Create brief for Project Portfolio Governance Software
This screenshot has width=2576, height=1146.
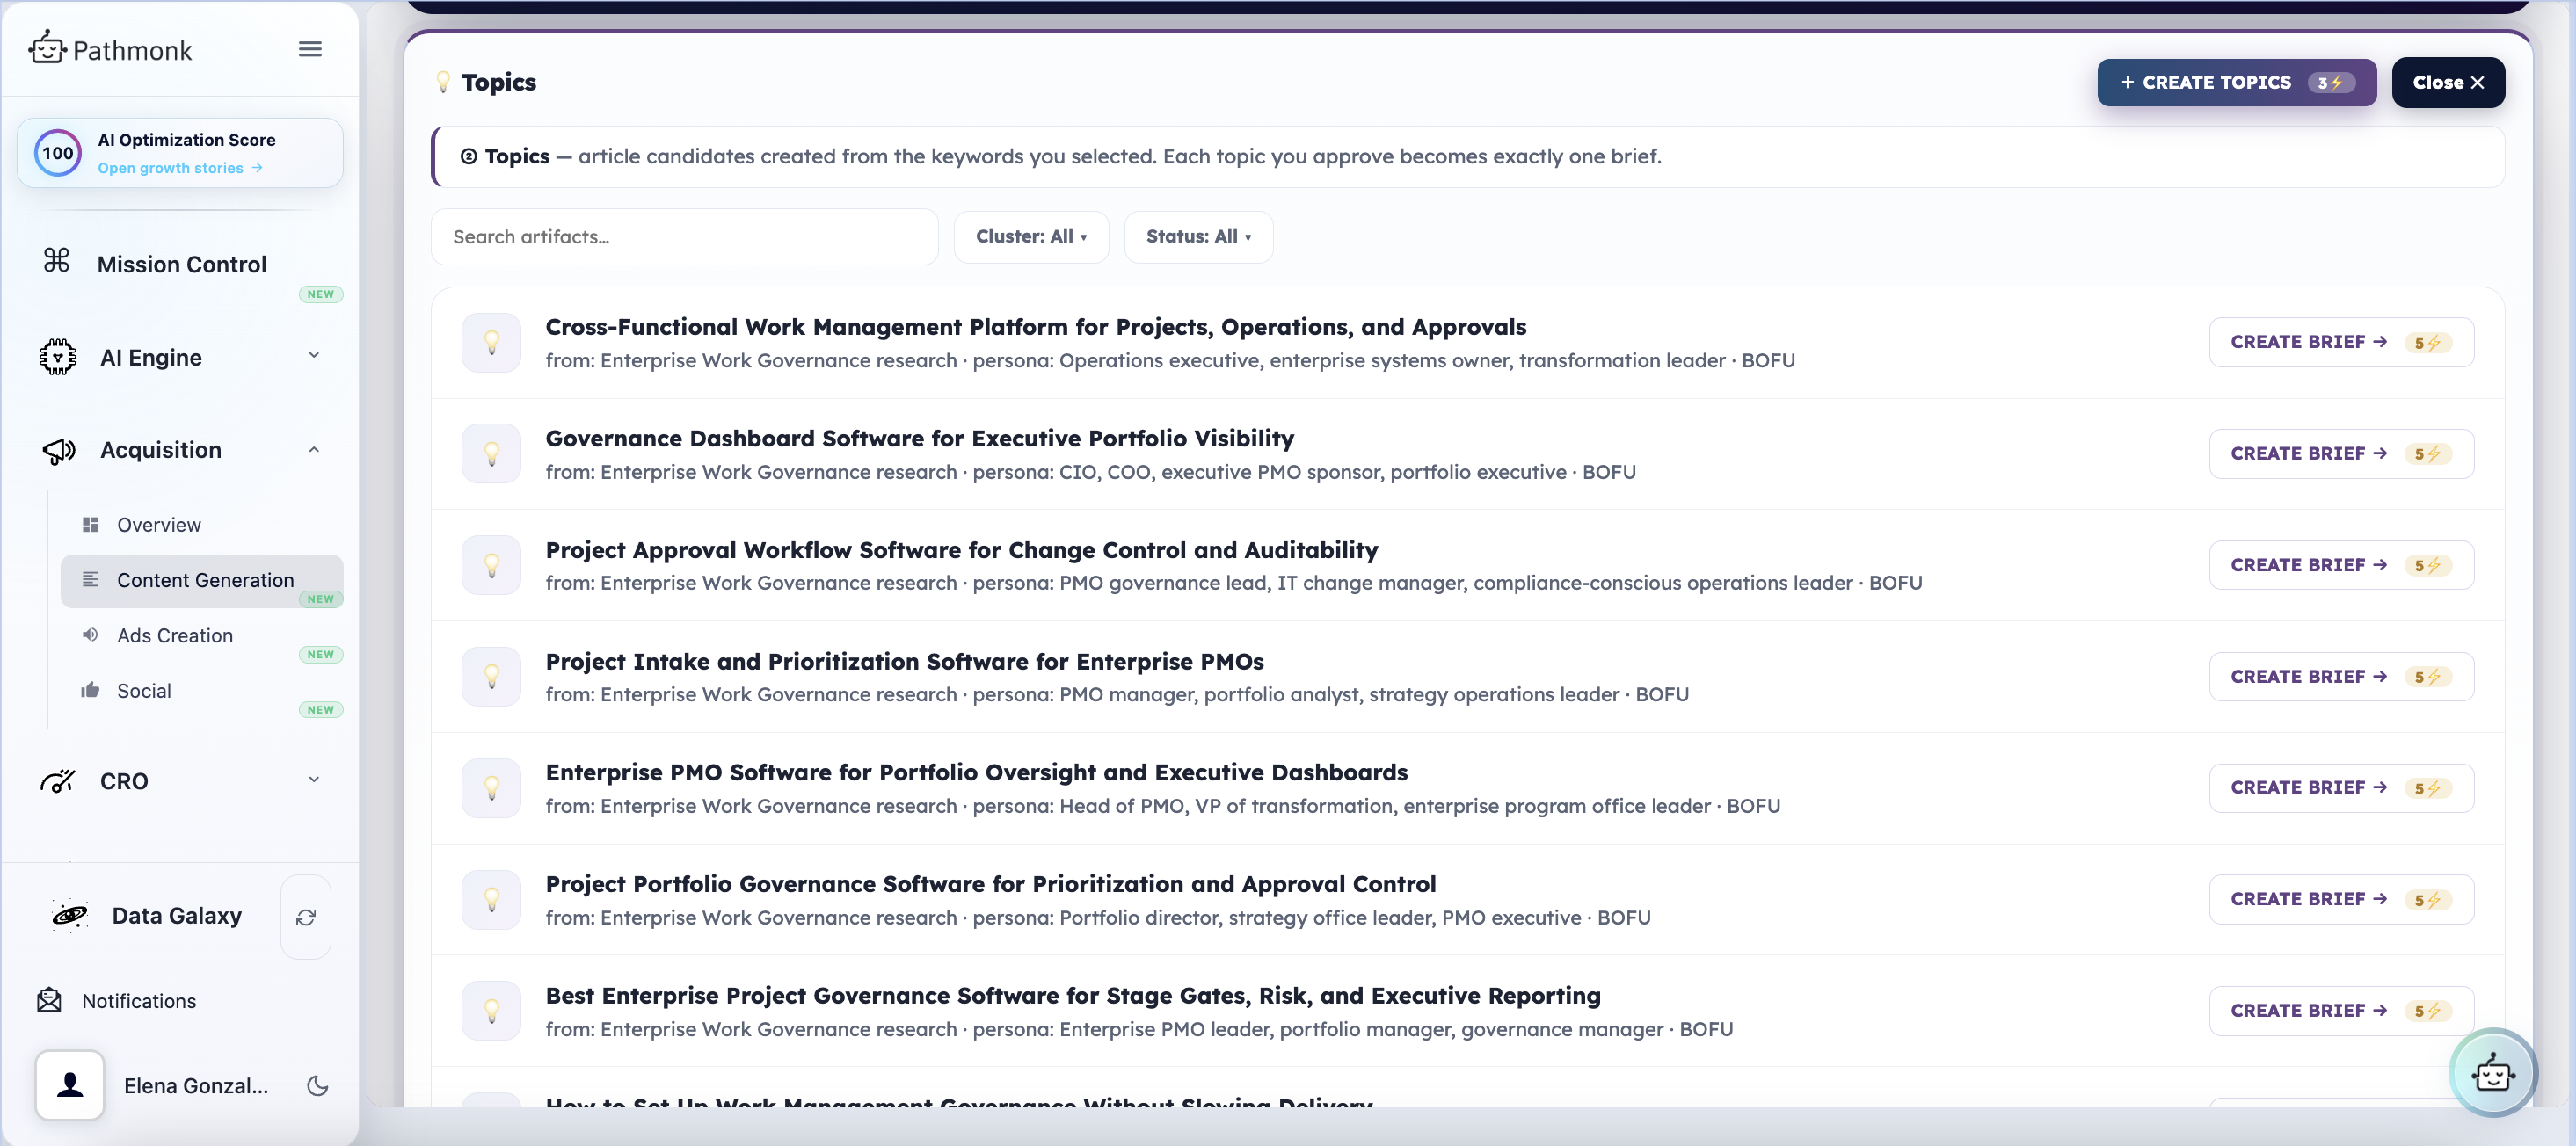click(2341, 900)
